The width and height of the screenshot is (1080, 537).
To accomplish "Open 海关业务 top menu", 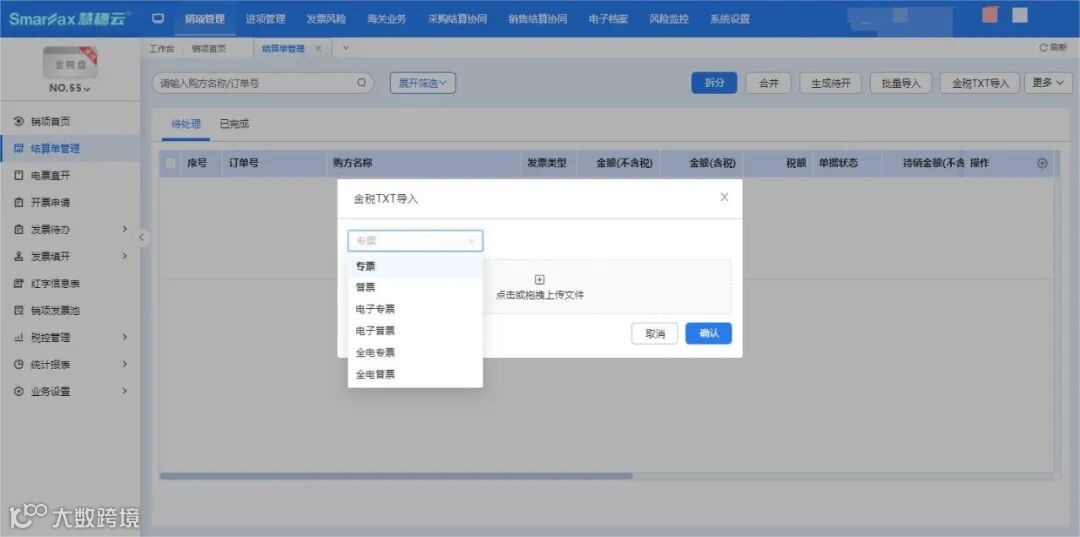I will click(386, 19).
